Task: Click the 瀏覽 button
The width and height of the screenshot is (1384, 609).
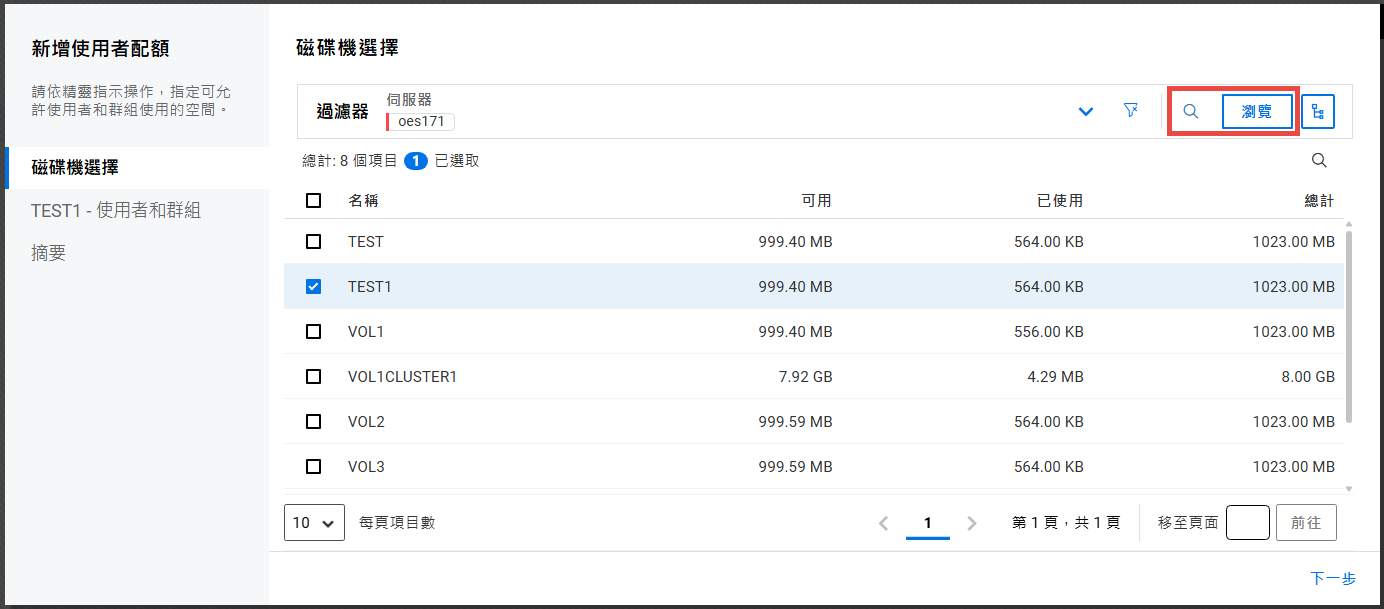Action: [1257, 112]
